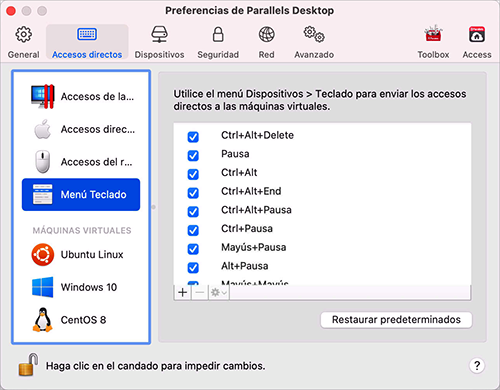
Task: Click the Parallels Windows monitor sidebar icon
Action: 43,96
